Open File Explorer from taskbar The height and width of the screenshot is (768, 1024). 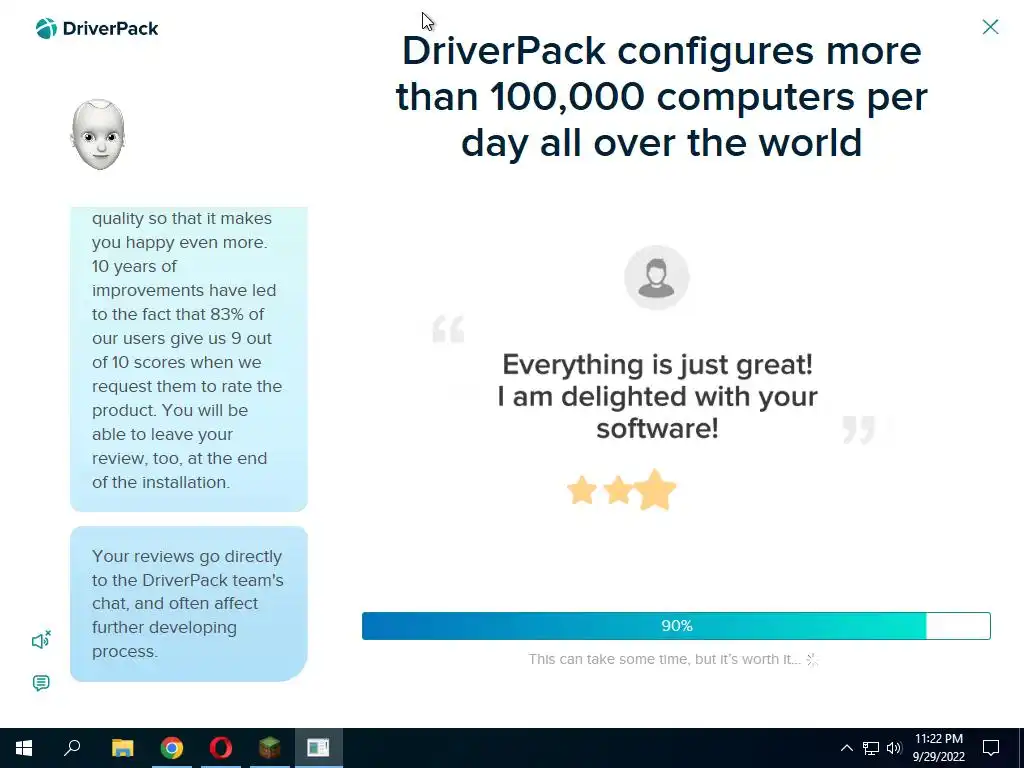click(122, 748)
